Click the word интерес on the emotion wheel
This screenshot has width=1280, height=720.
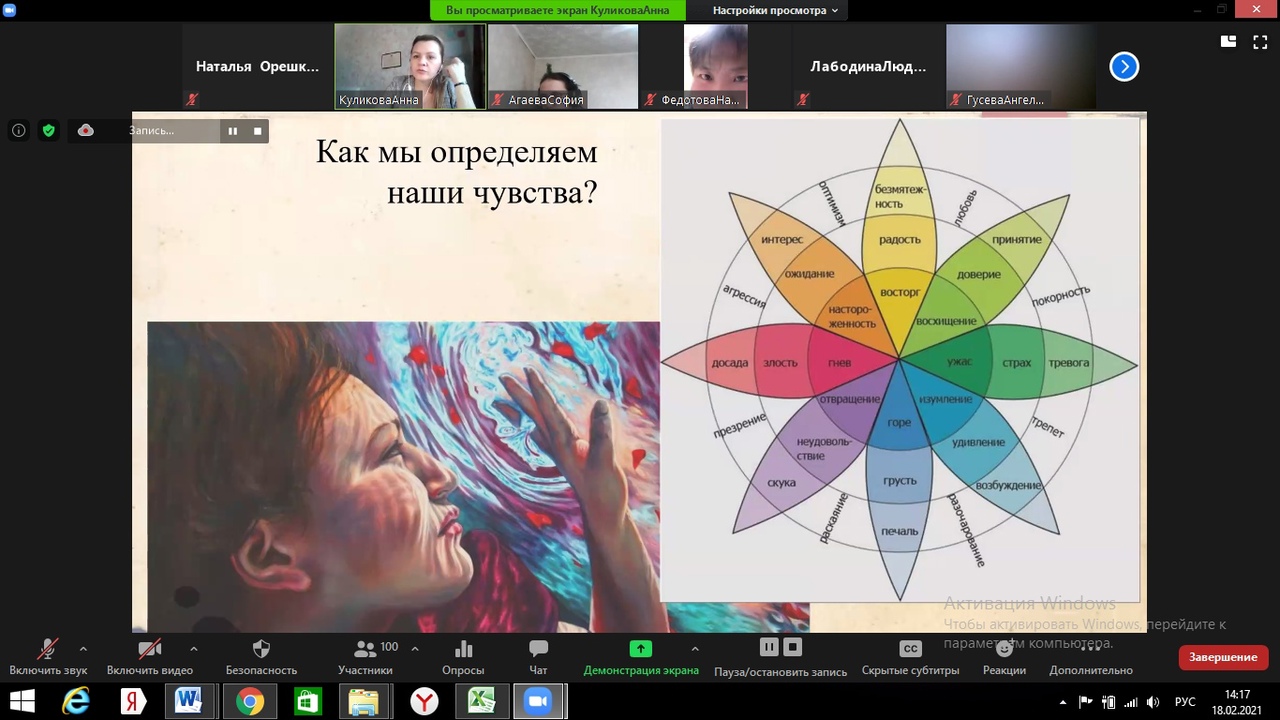click(782, 240)
